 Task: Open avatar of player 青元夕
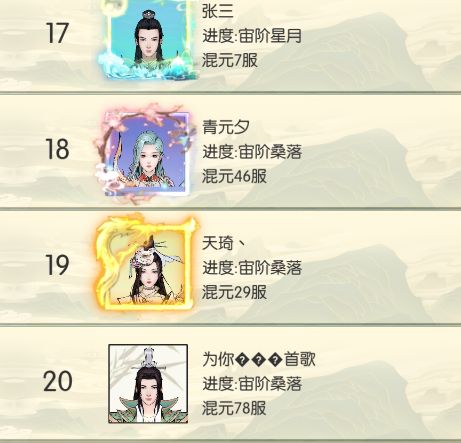(x=145, y=153)
